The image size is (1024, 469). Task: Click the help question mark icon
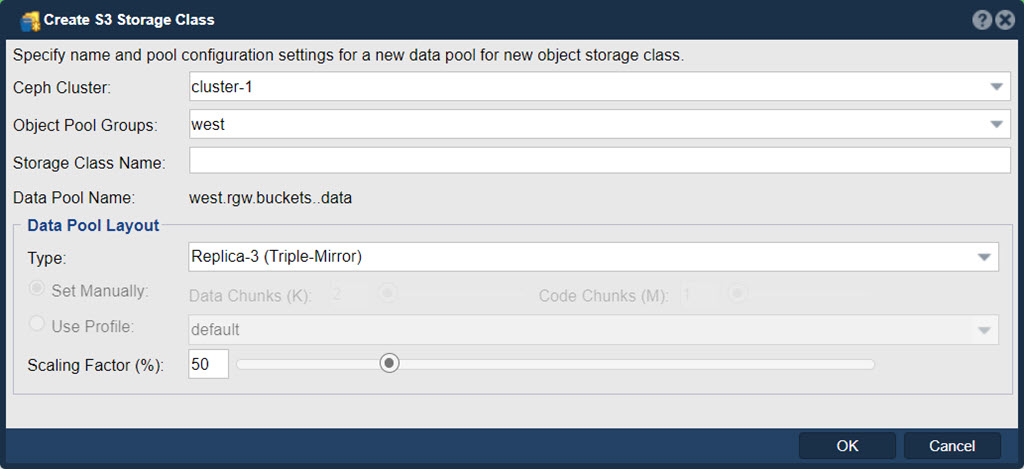[982, 20]
